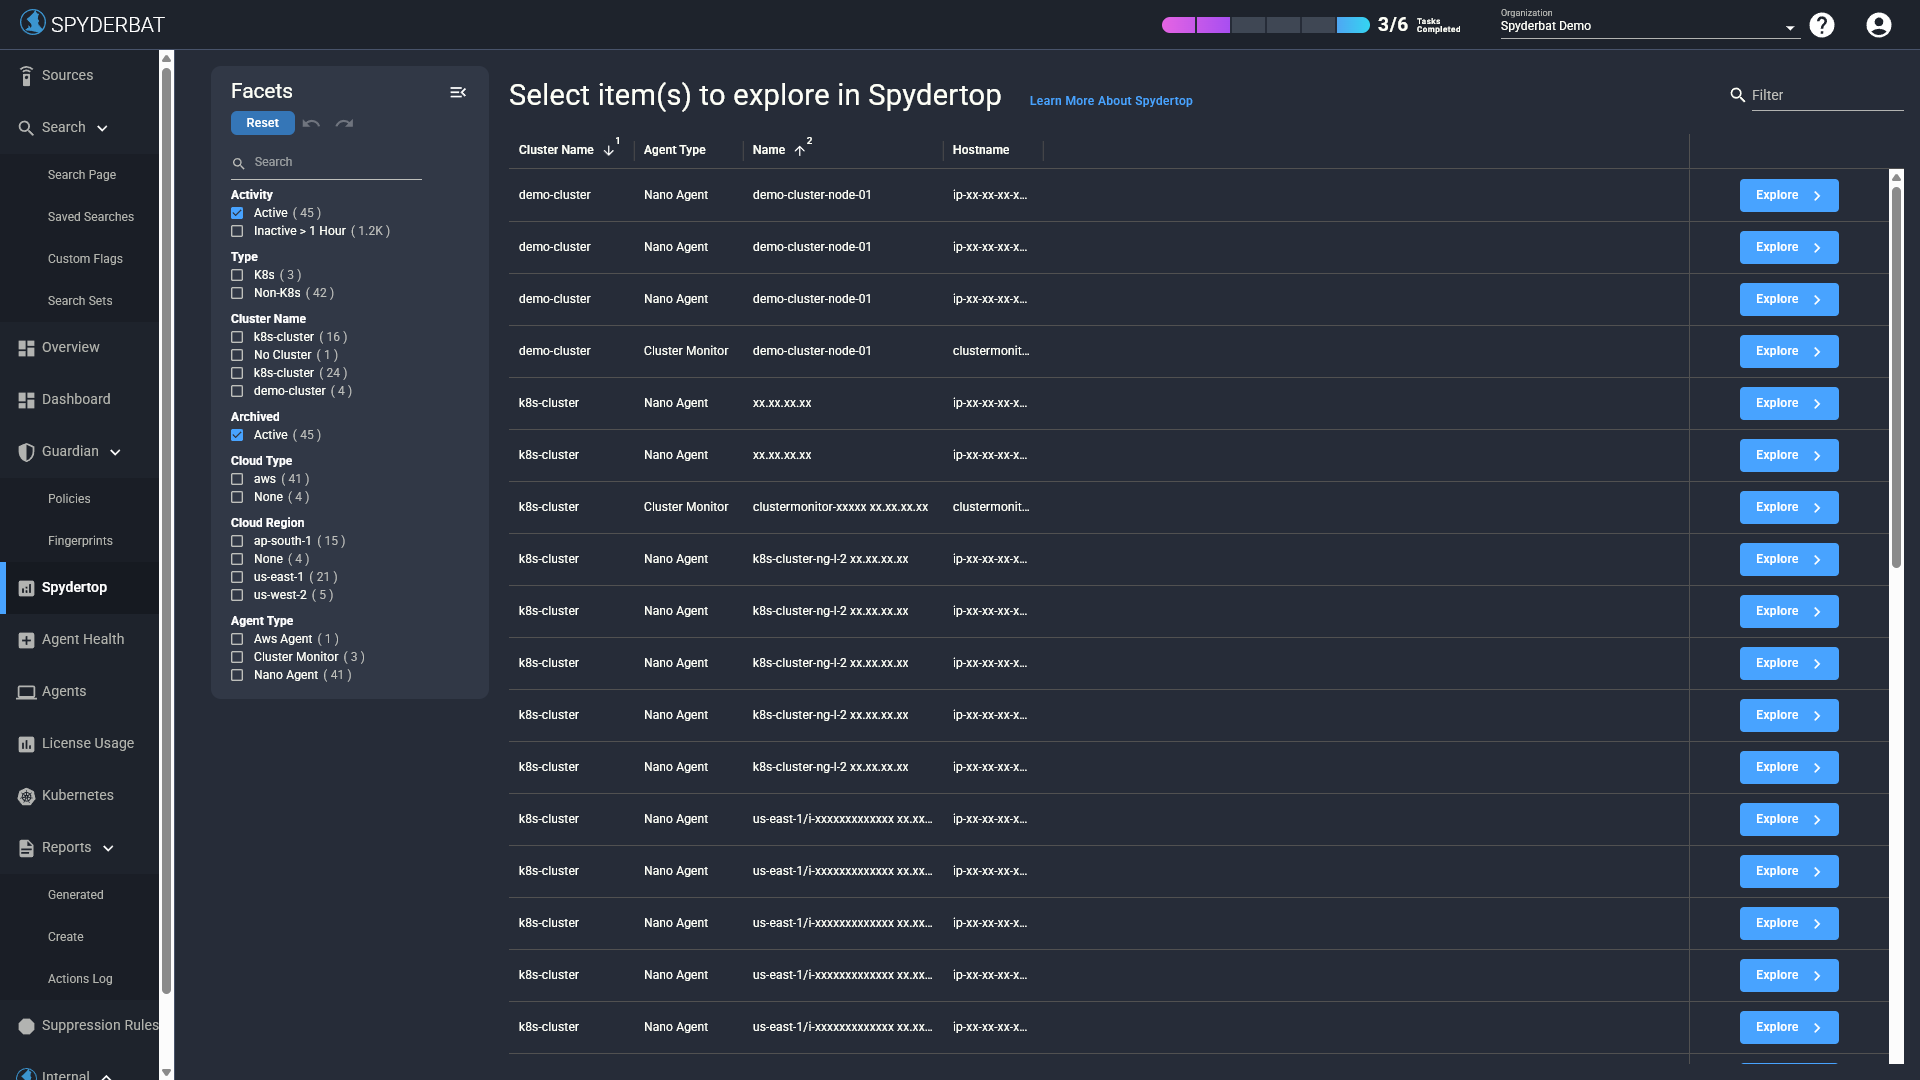Click the user account avatar icon
1920x1080 pixels.
1878,25
